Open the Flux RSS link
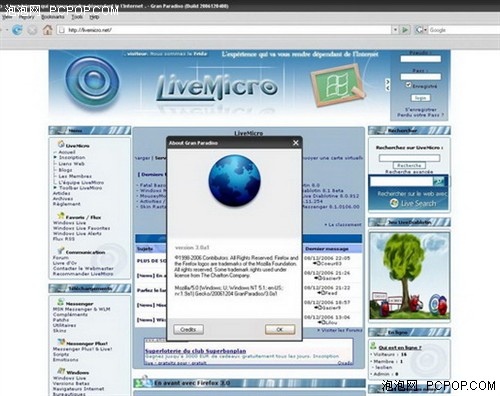The width and height of the screenshot is (500, 396). (64, 239)
